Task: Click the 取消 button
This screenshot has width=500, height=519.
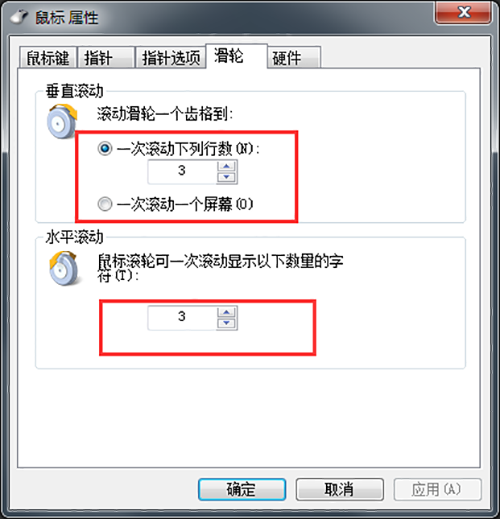Action: click(339, 489)
